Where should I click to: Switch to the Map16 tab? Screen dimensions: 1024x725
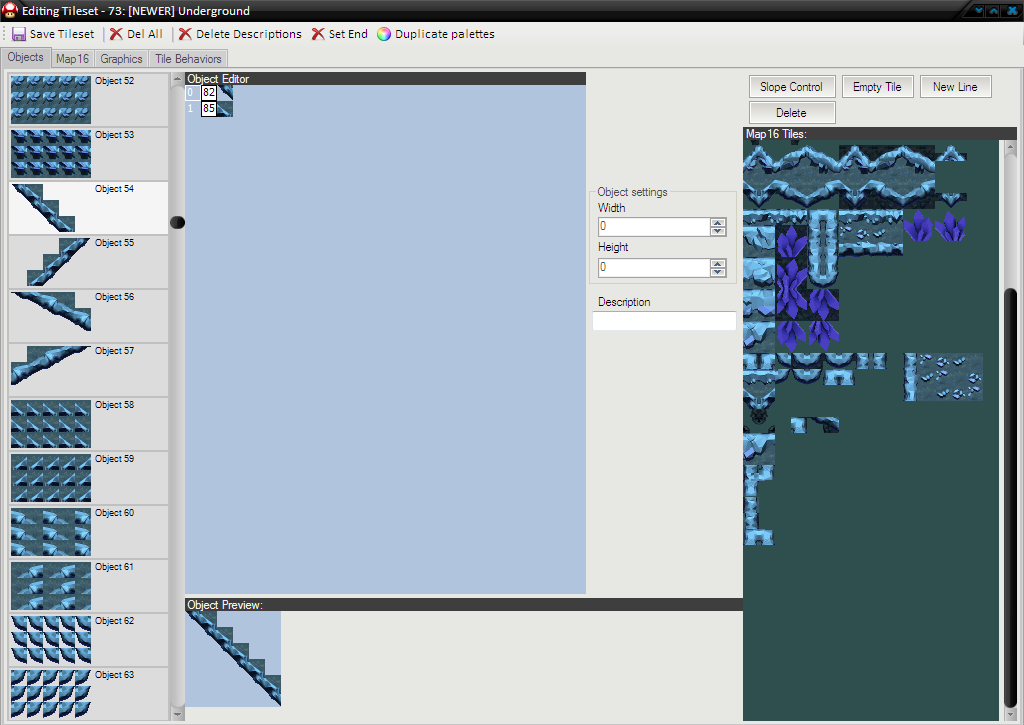coord(72,59)
